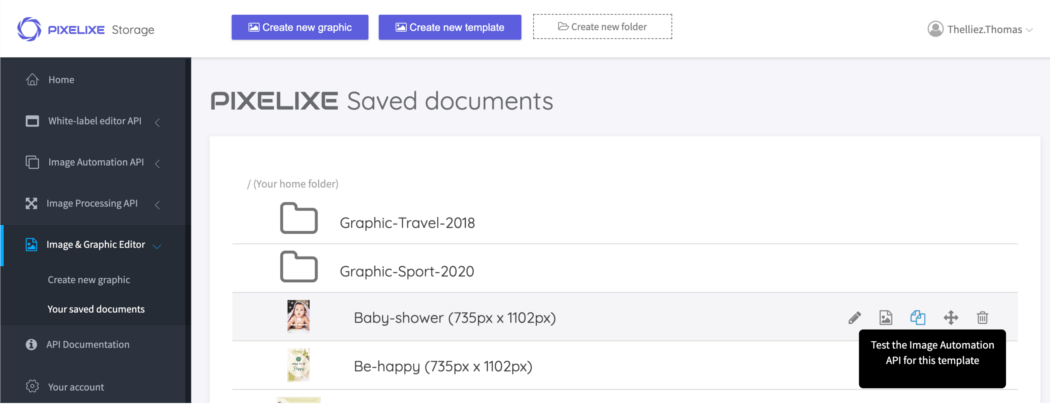Expand the Image Automation API submenu

157,163
